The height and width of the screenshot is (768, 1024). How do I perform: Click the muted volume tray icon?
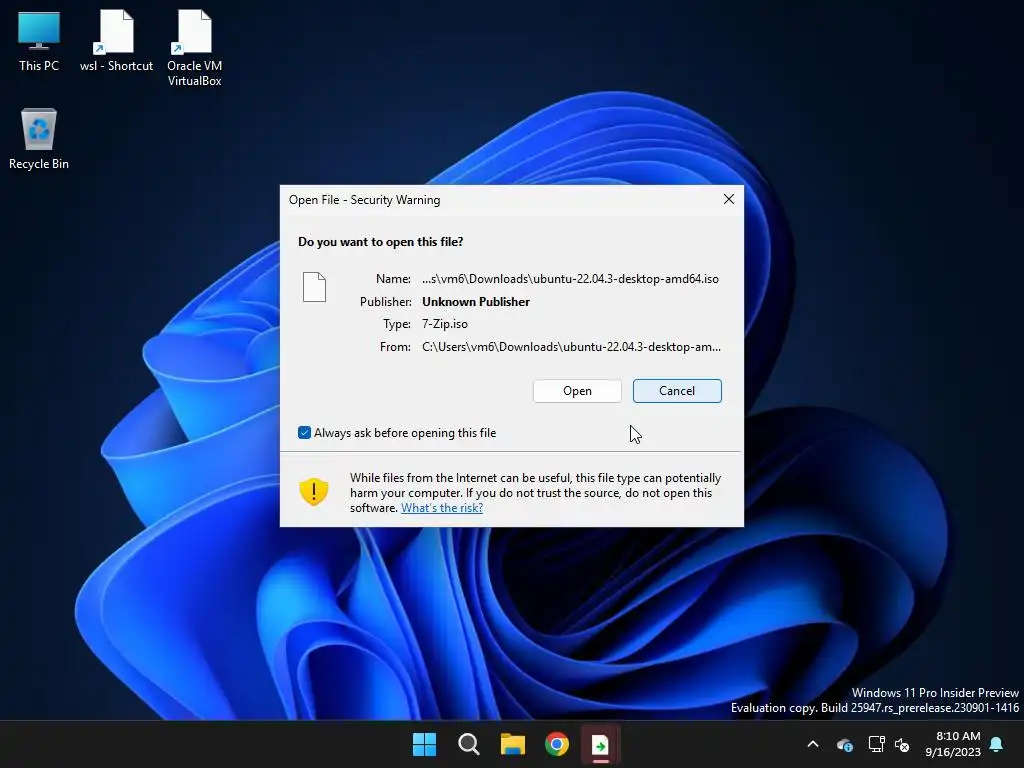pos(903,744)
